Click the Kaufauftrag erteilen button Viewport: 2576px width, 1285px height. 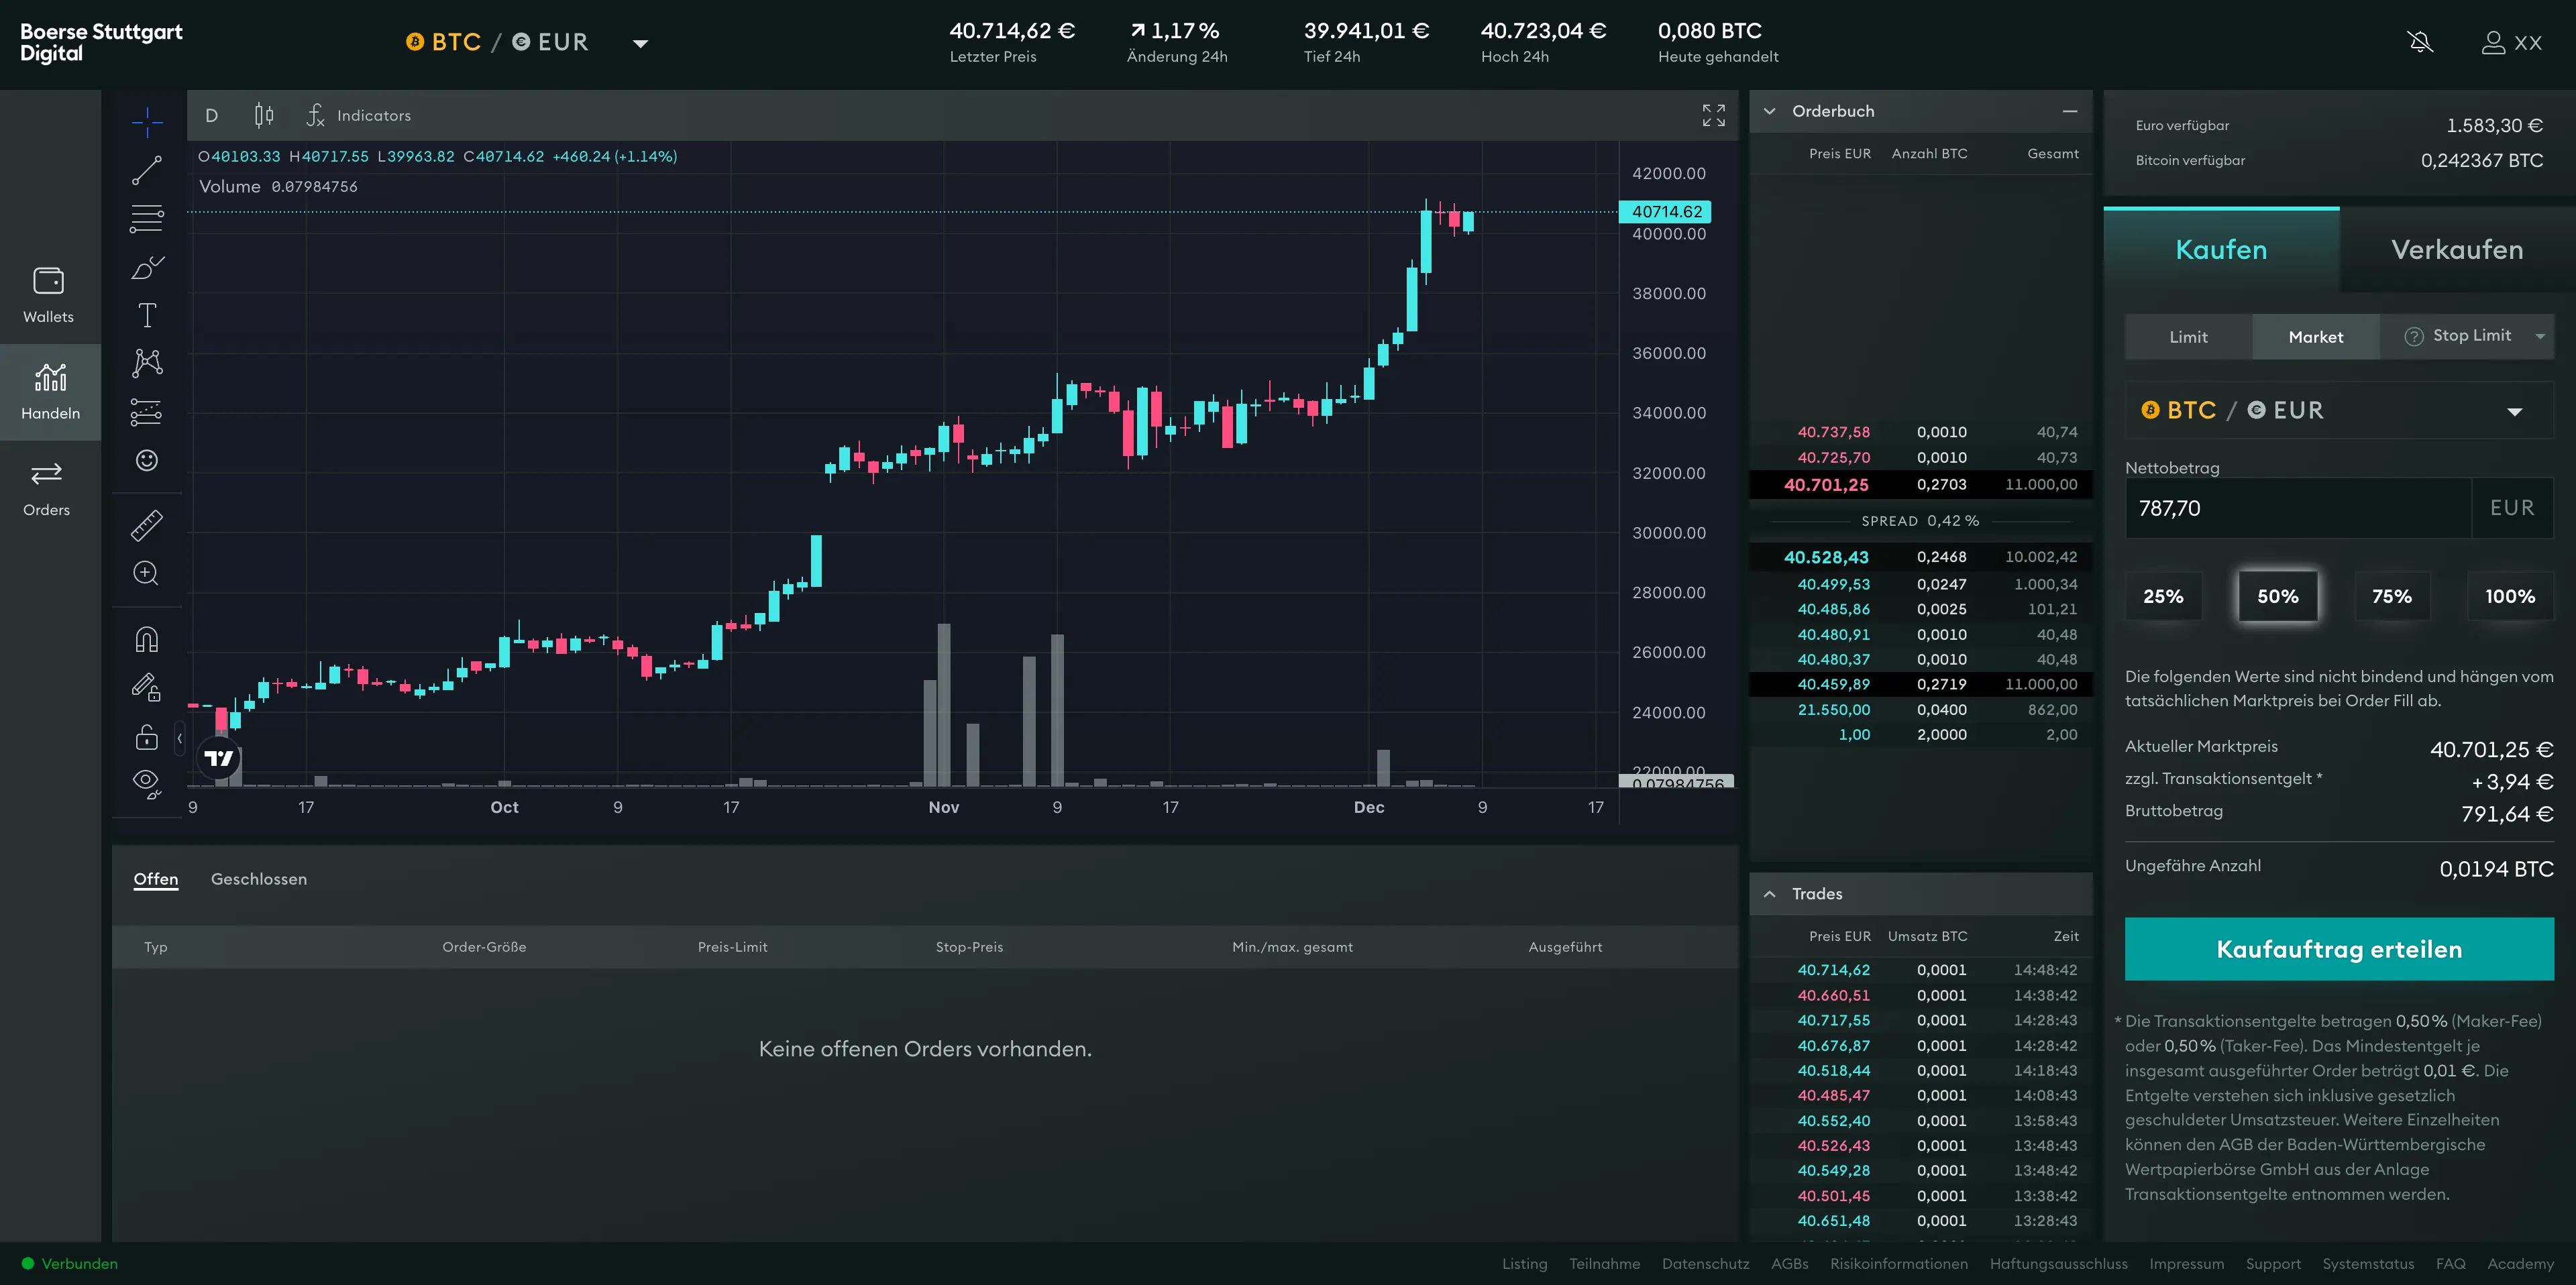point(2338,949)
